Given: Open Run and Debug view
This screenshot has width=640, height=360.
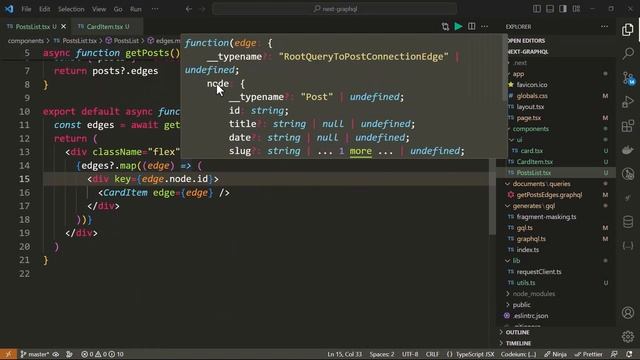Looking at the screenshot, I should [628, 102].
